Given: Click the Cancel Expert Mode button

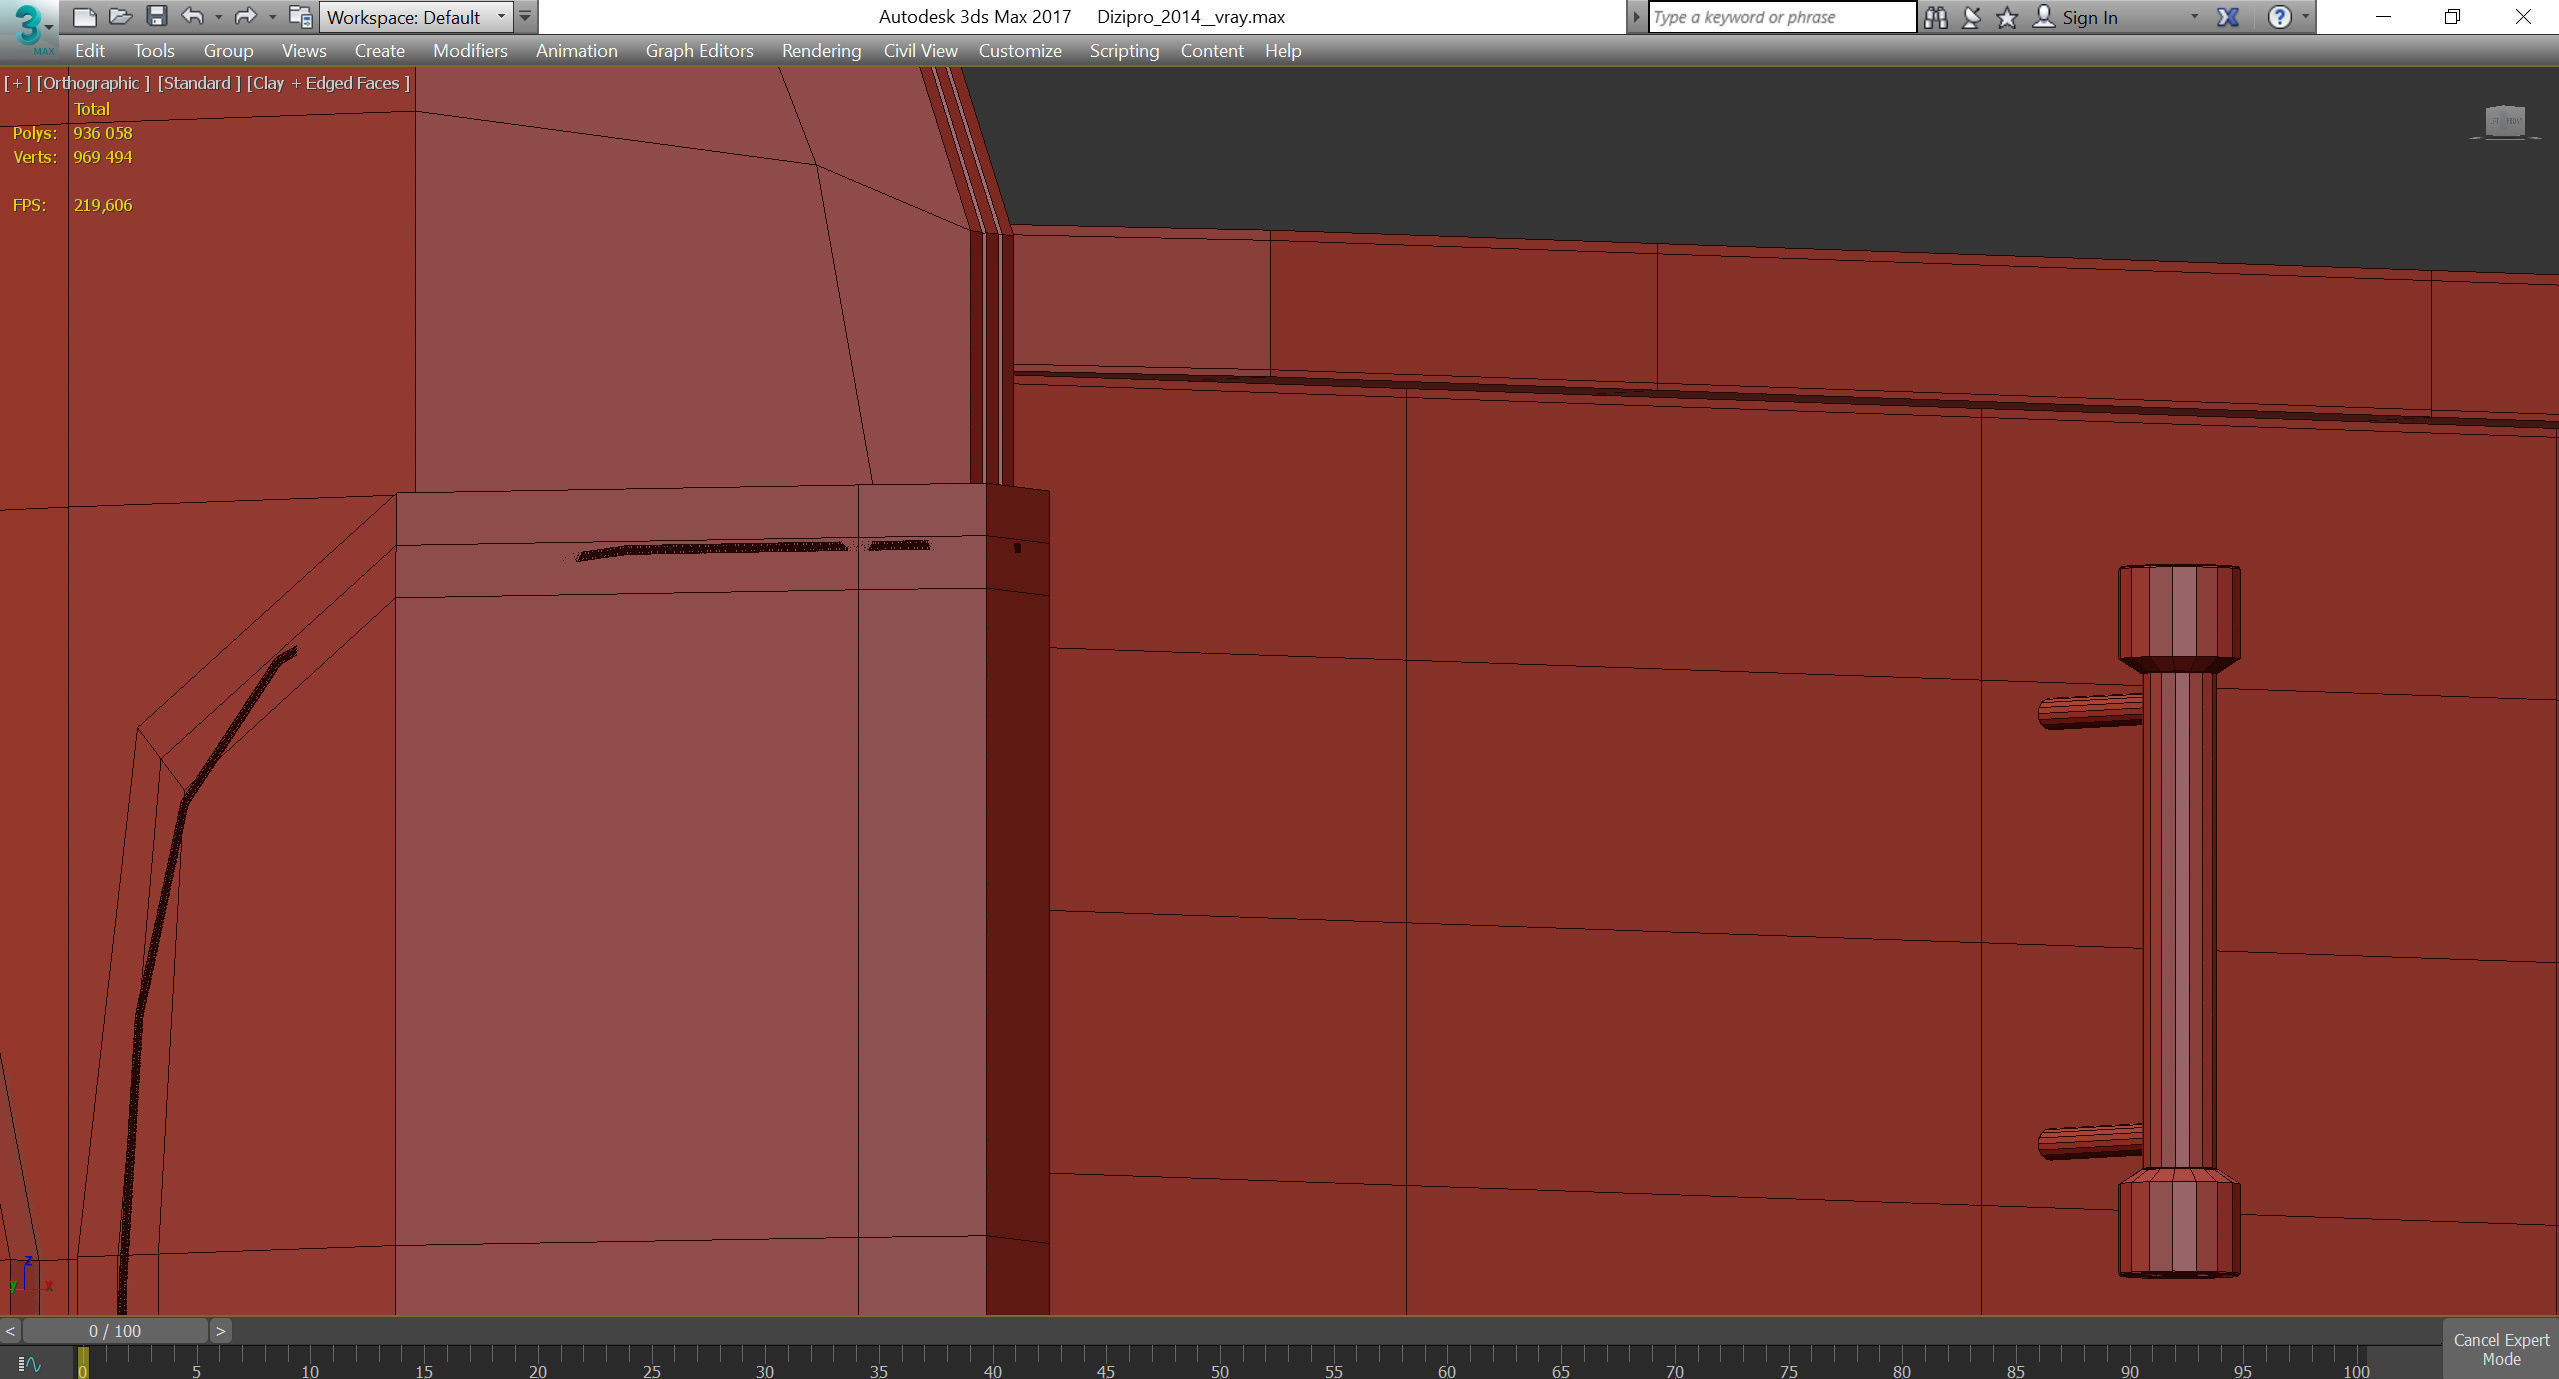Looking at the screenshot, I should (x=2500, y=1349).
